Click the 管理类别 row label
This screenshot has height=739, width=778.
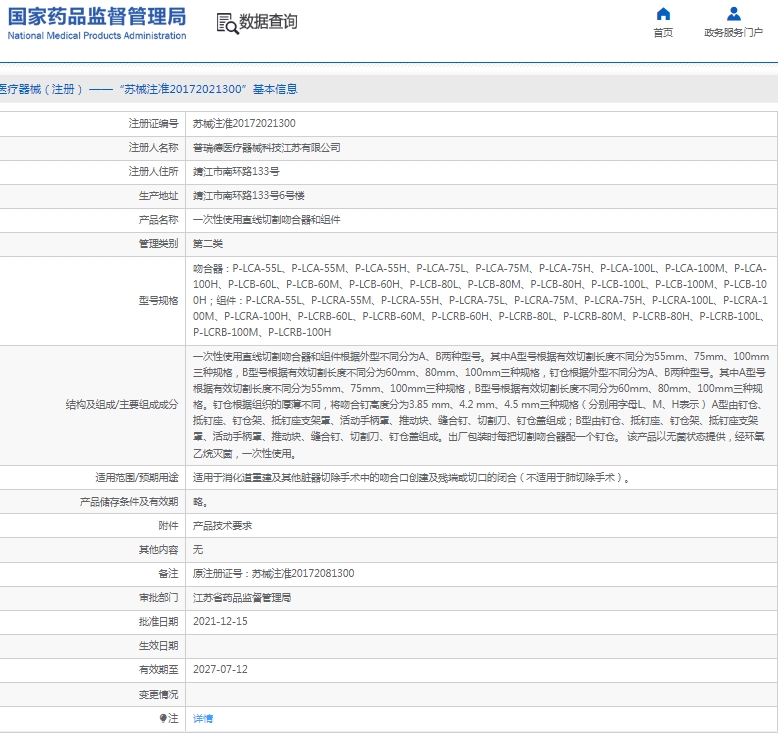pos(158,244)
